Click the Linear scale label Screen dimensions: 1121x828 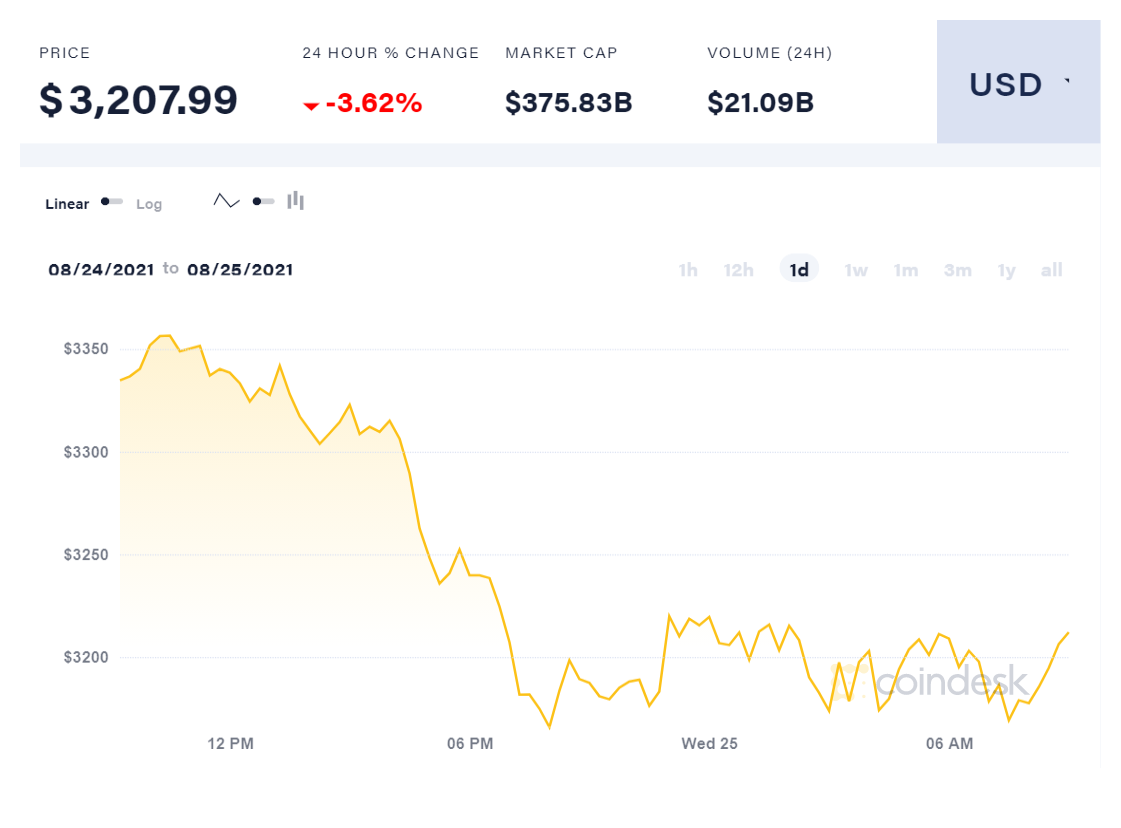pos(67,204)
